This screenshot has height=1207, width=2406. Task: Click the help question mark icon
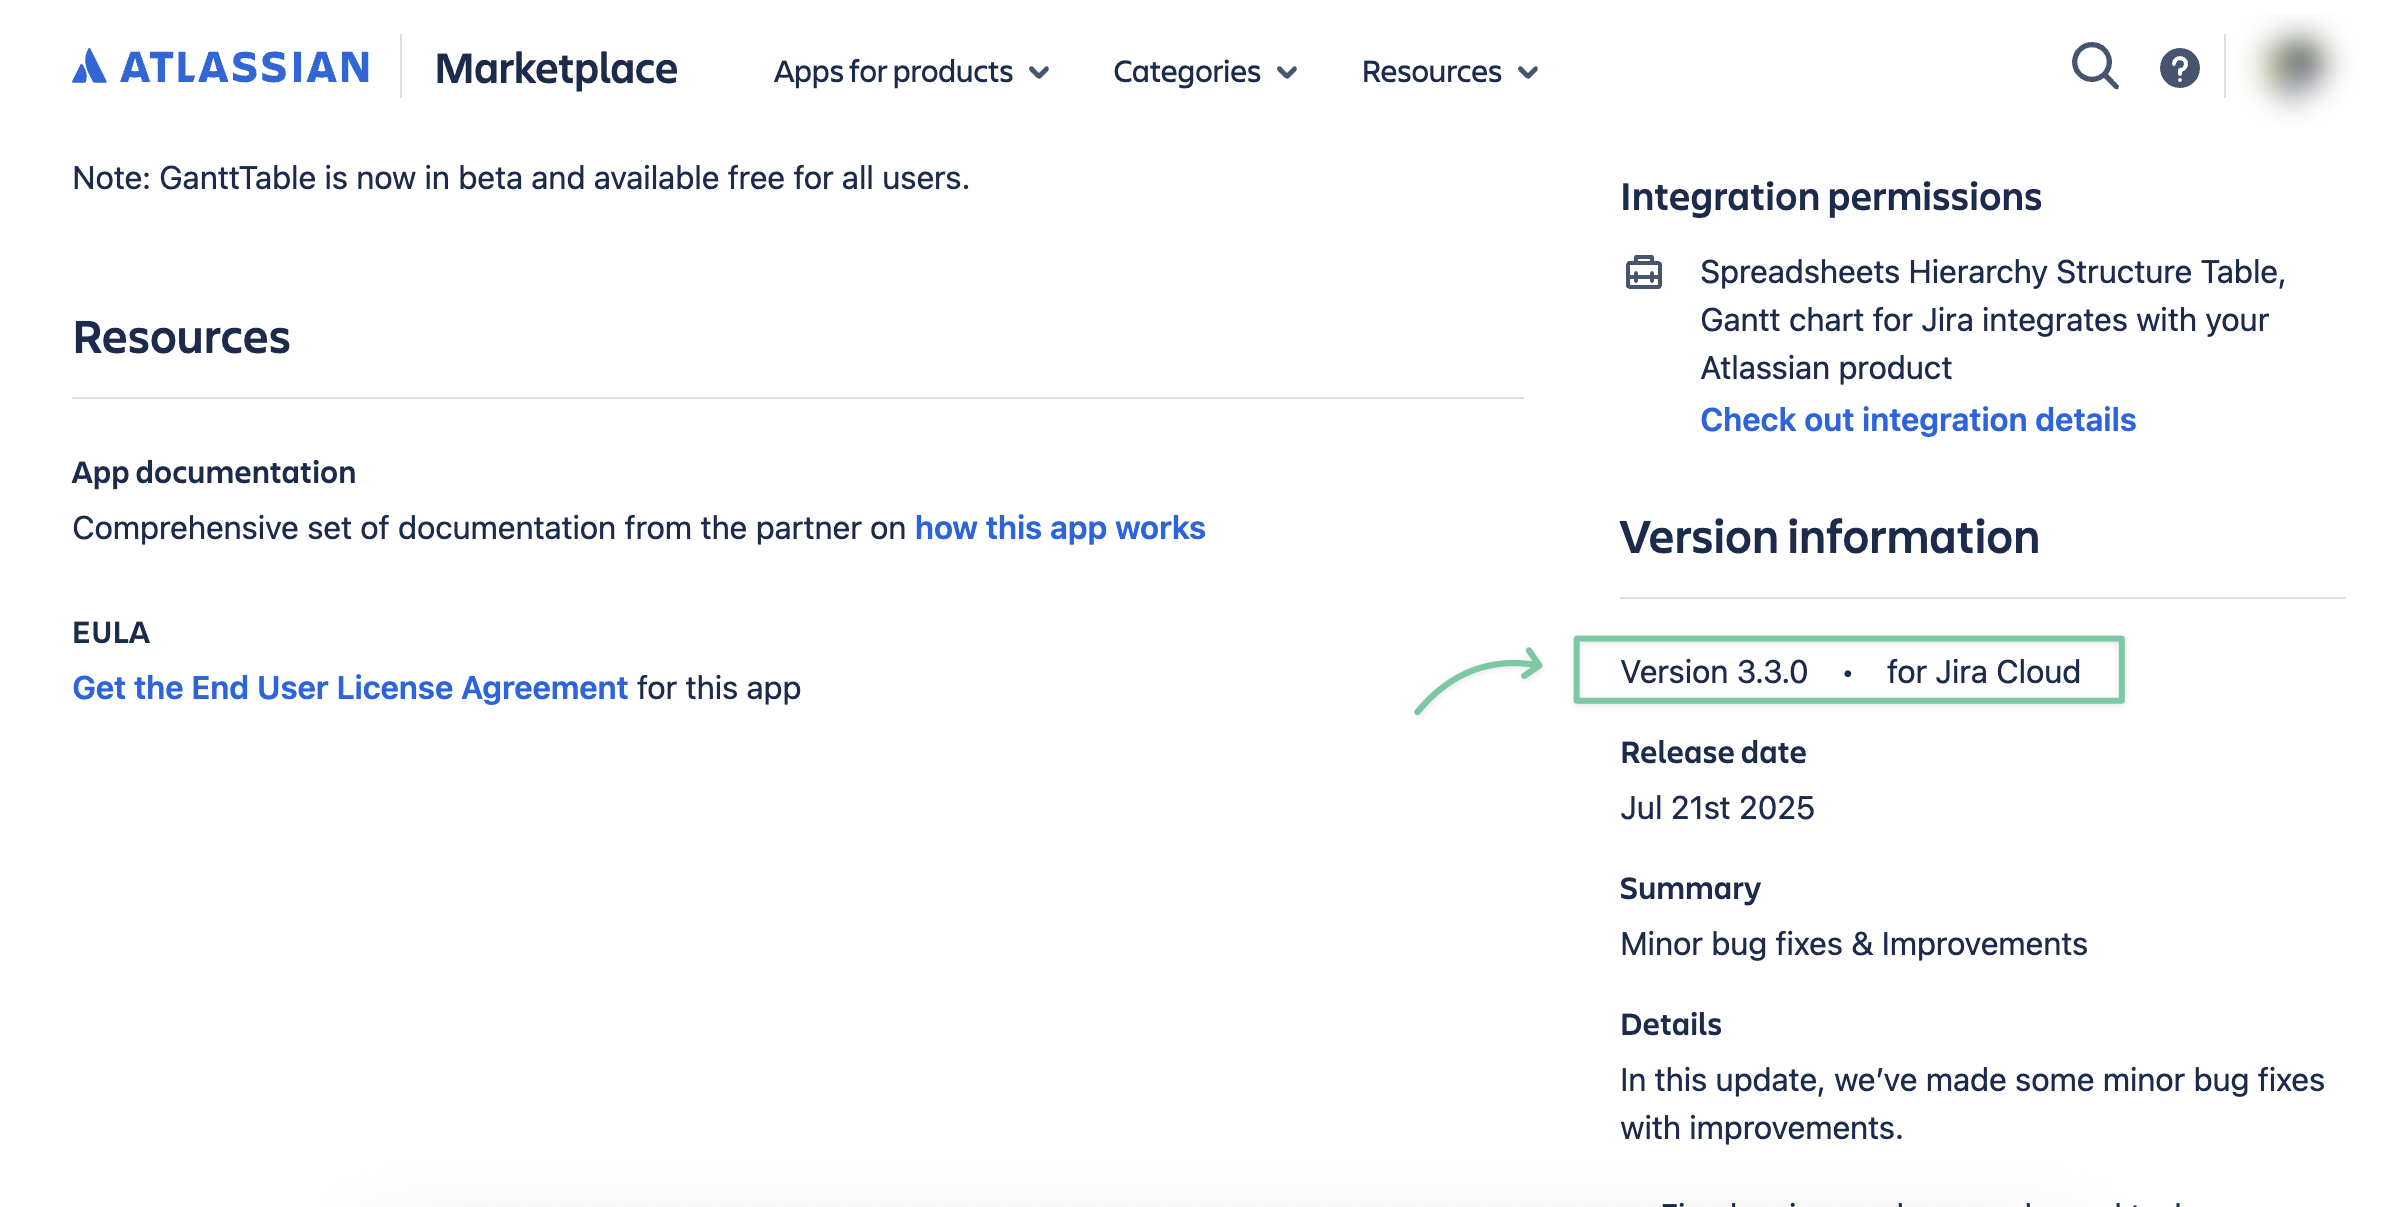point(2179,68)
